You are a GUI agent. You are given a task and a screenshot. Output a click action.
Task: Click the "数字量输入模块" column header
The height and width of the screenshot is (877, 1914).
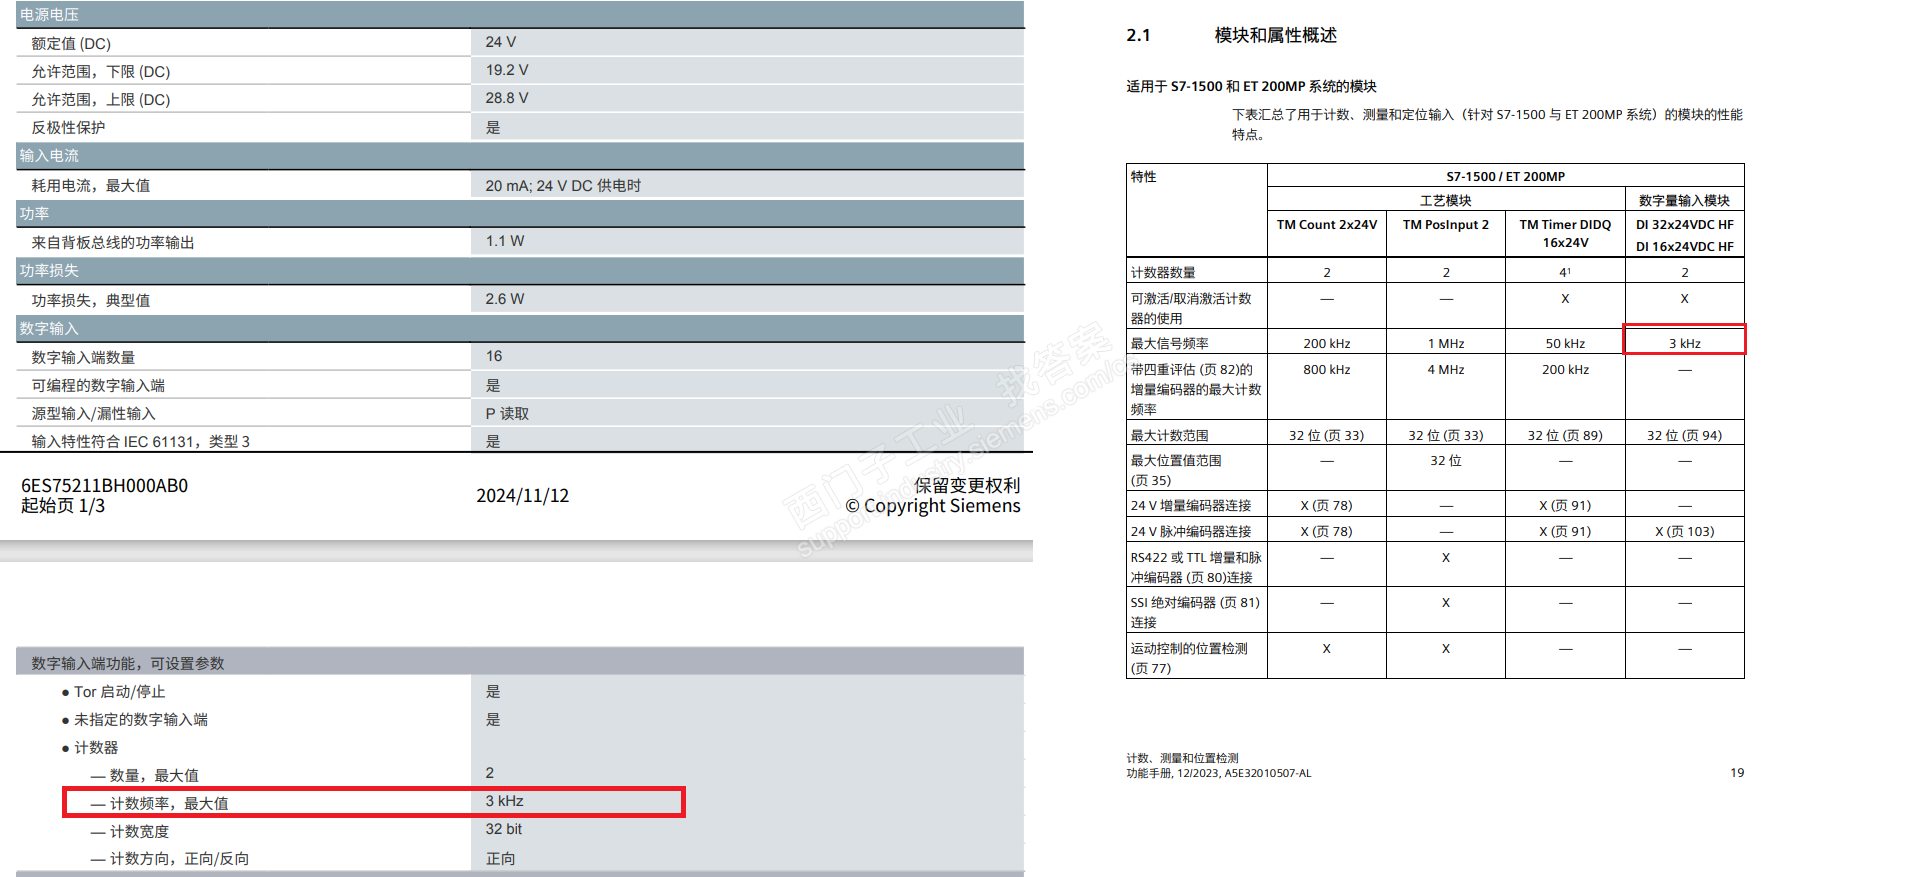coord(1684,201)
